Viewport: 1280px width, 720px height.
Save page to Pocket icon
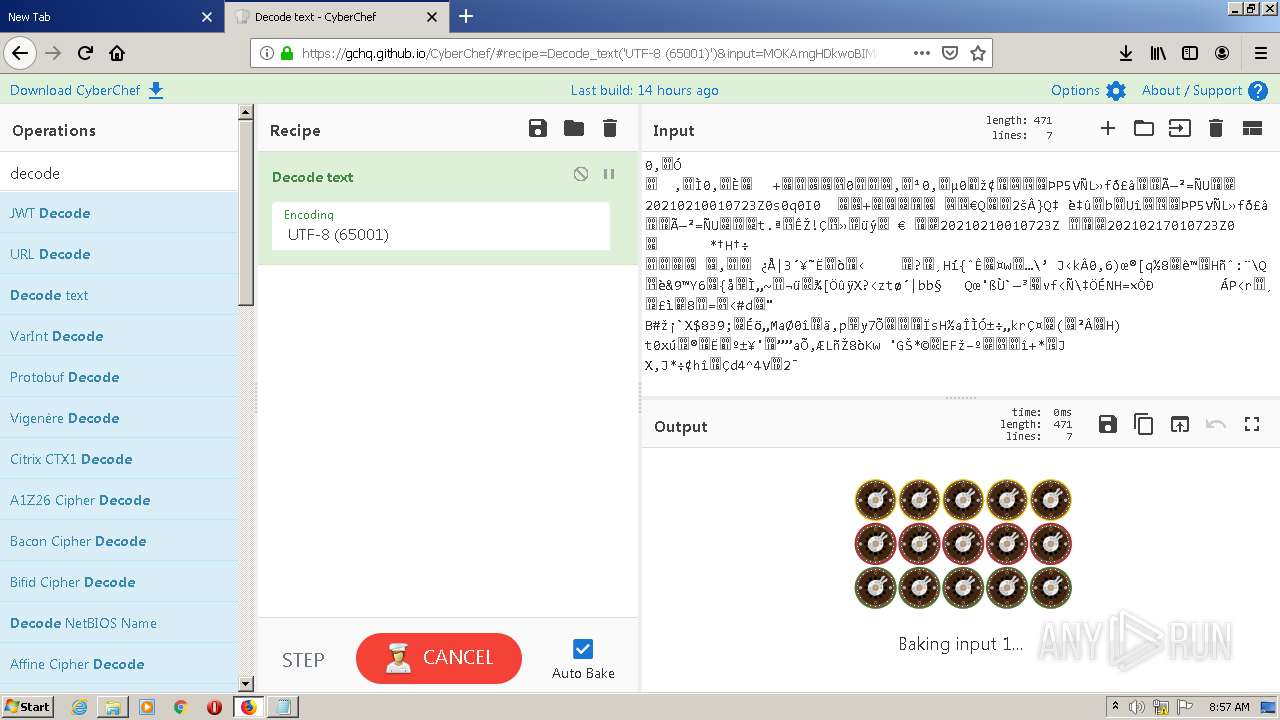tap(950, 53)
